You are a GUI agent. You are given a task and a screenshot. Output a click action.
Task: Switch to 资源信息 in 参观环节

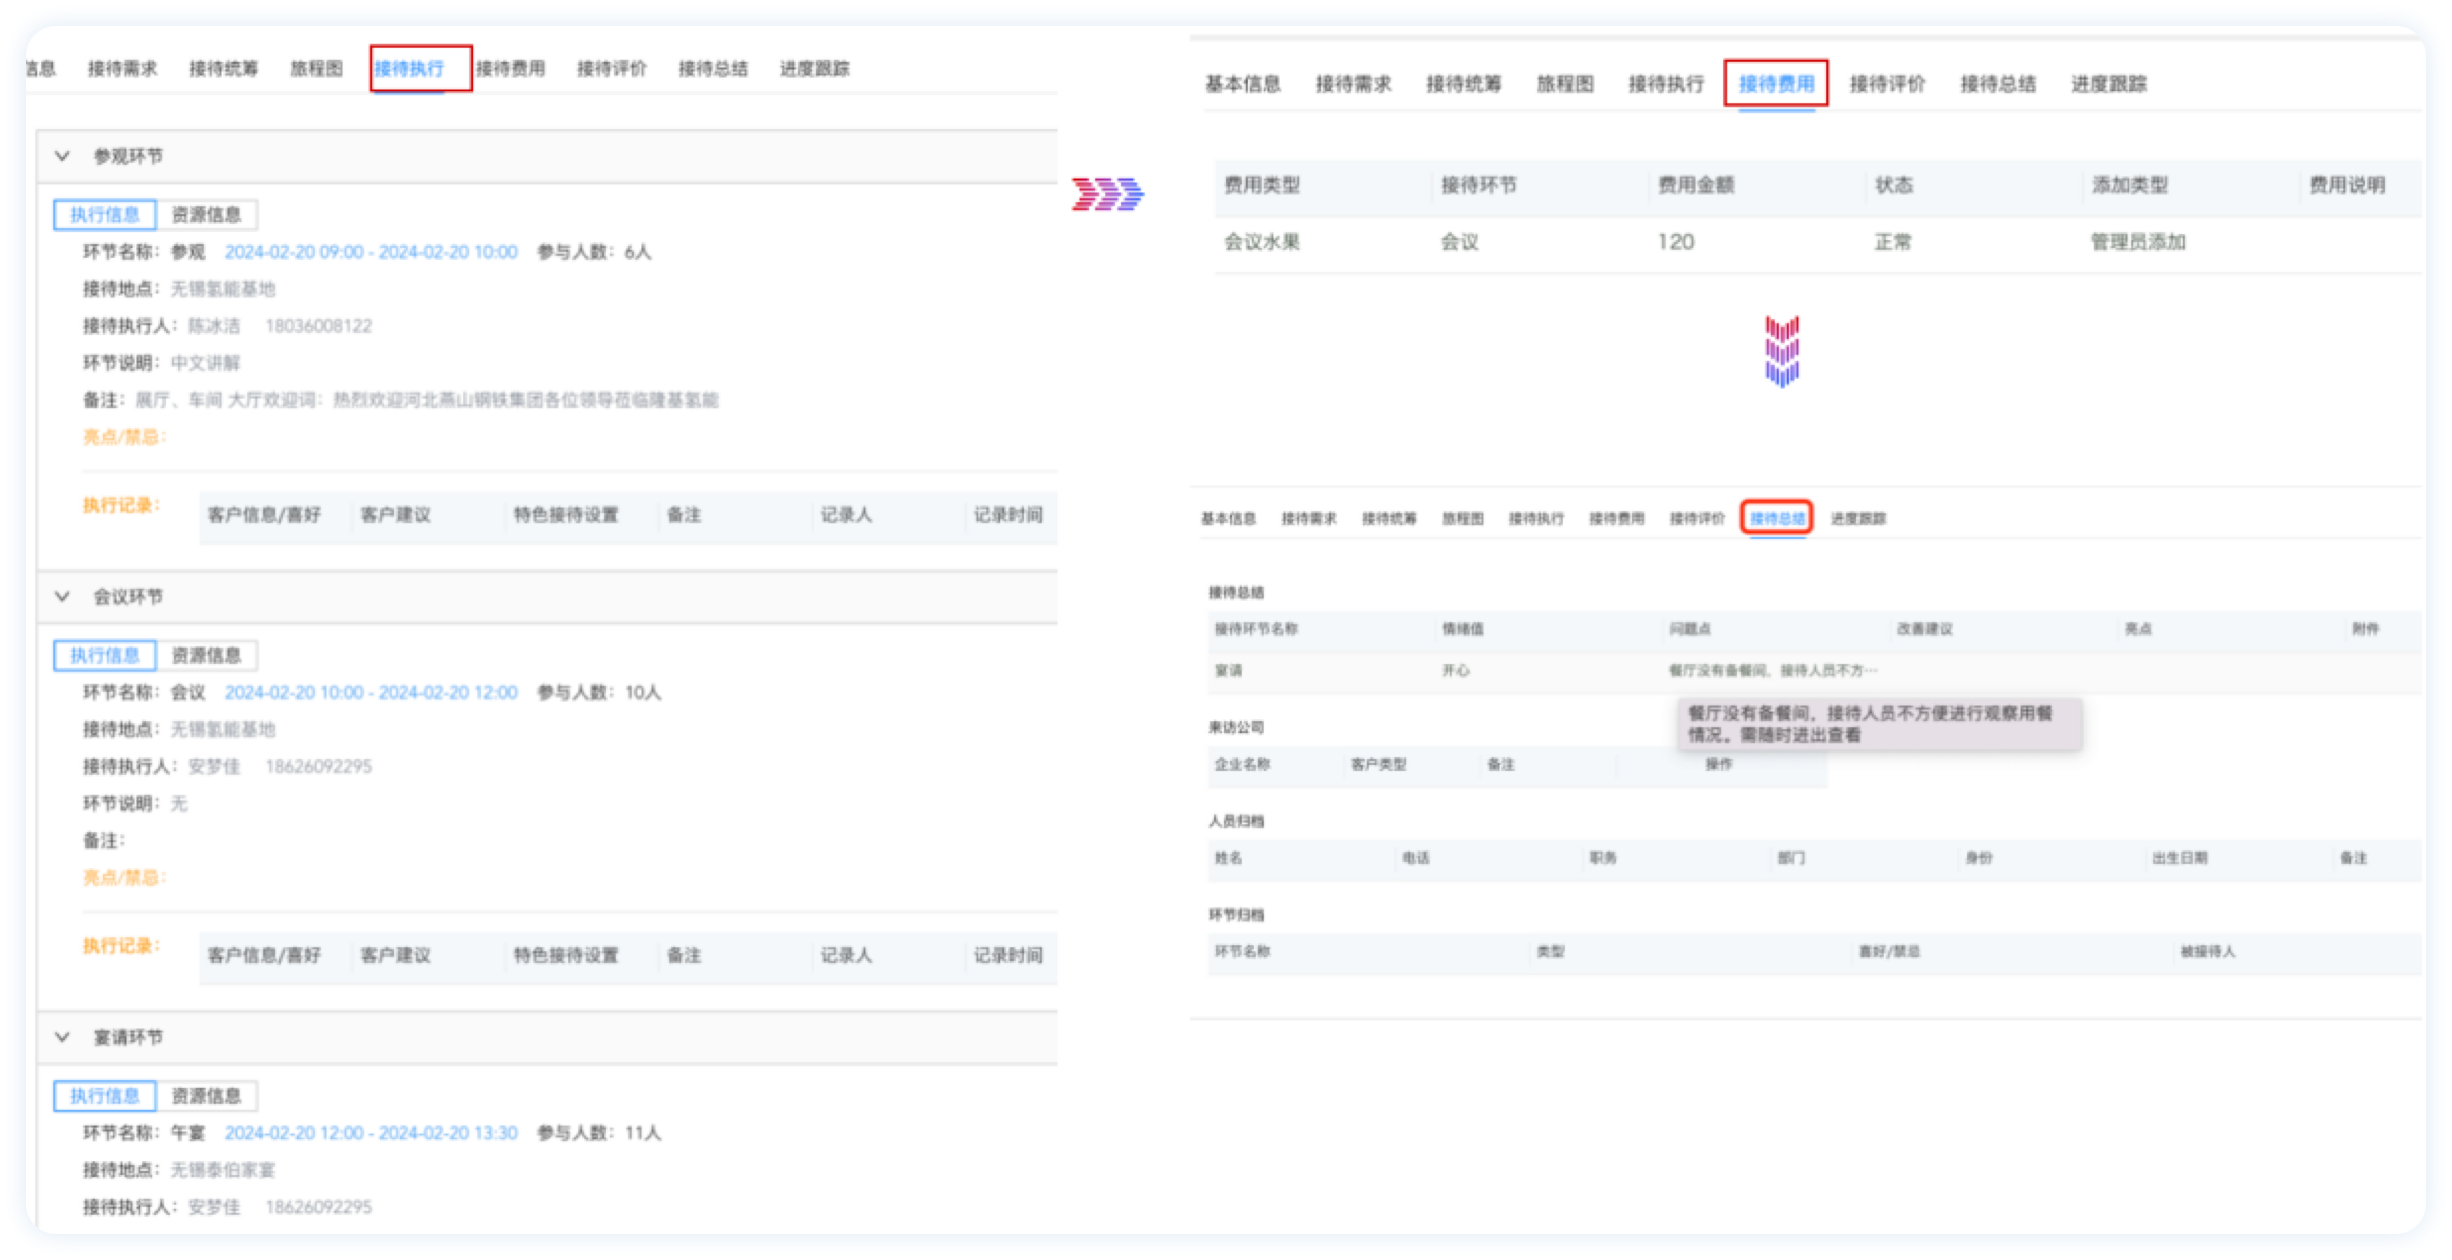pos(206,215)
